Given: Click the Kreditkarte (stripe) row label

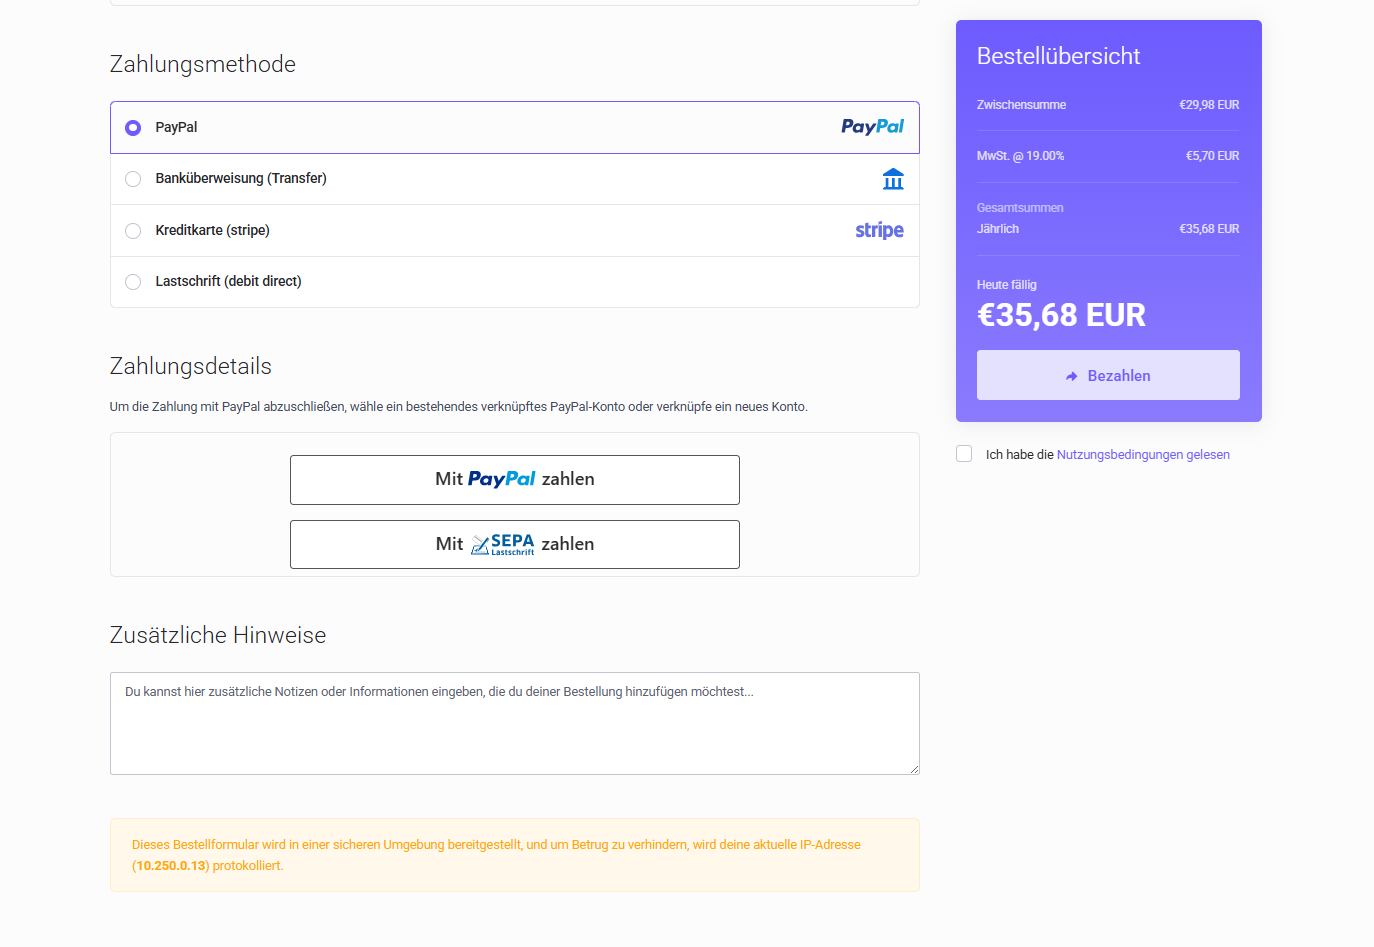Looking at the screenshot, I should [x=212, y=231].
